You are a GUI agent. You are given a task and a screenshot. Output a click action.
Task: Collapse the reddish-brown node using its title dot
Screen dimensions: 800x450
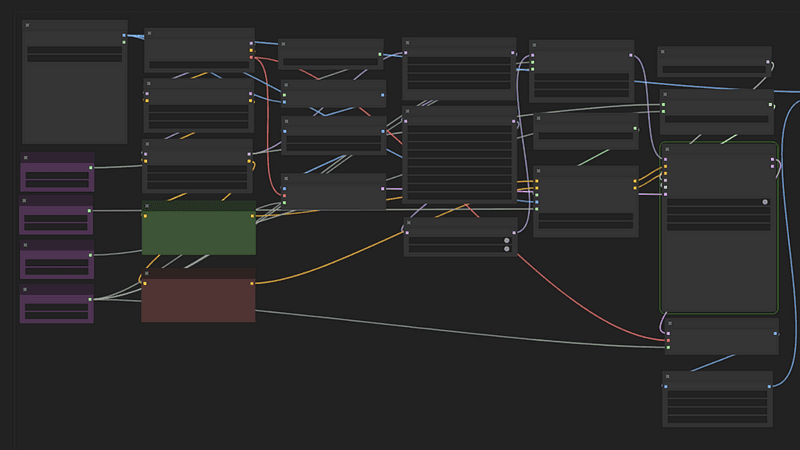click(147, 273)
